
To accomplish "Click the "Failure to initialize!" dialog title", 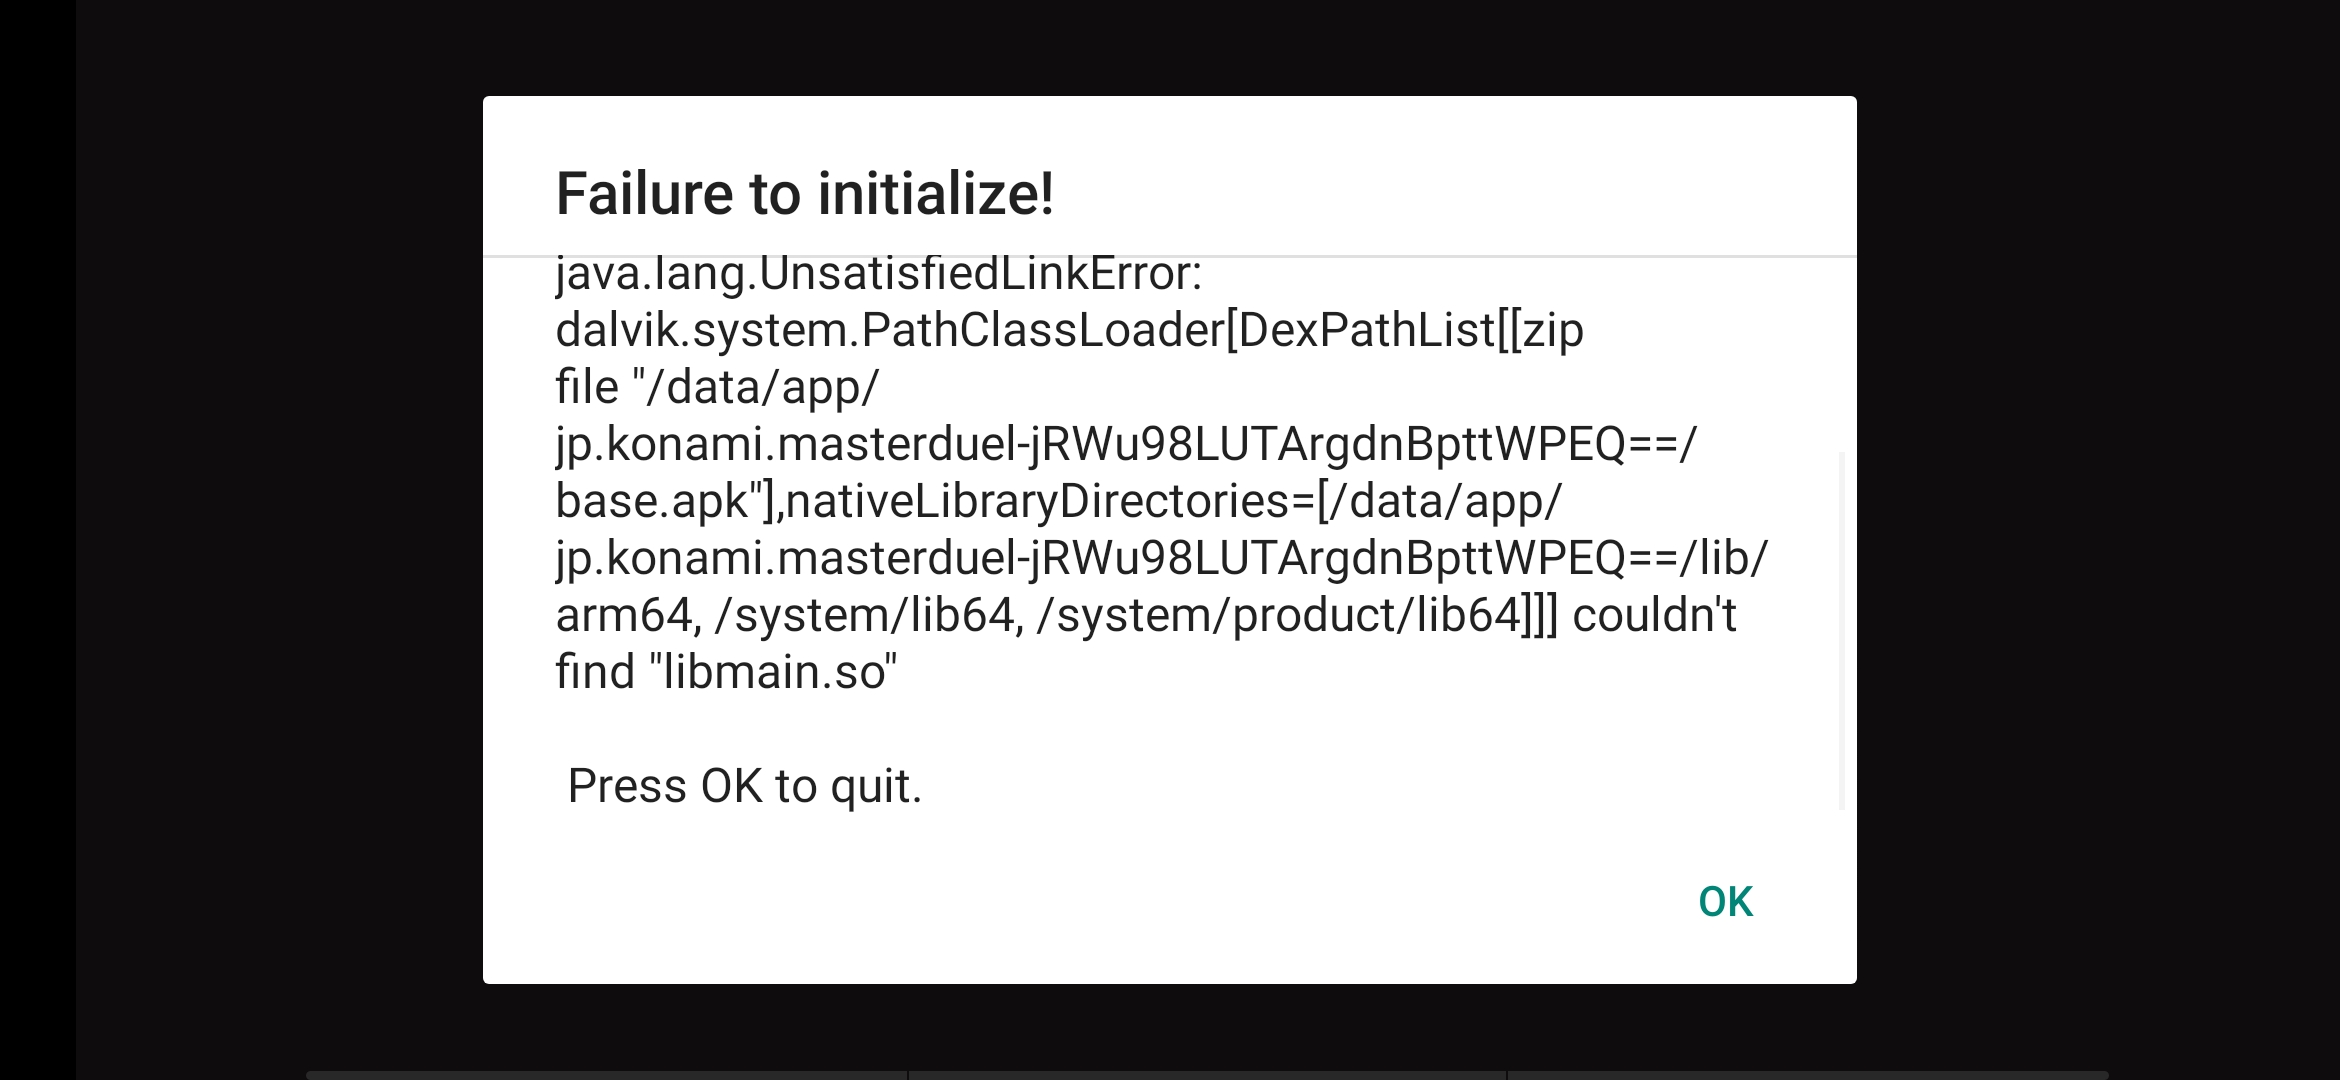I will coord(805,193).
